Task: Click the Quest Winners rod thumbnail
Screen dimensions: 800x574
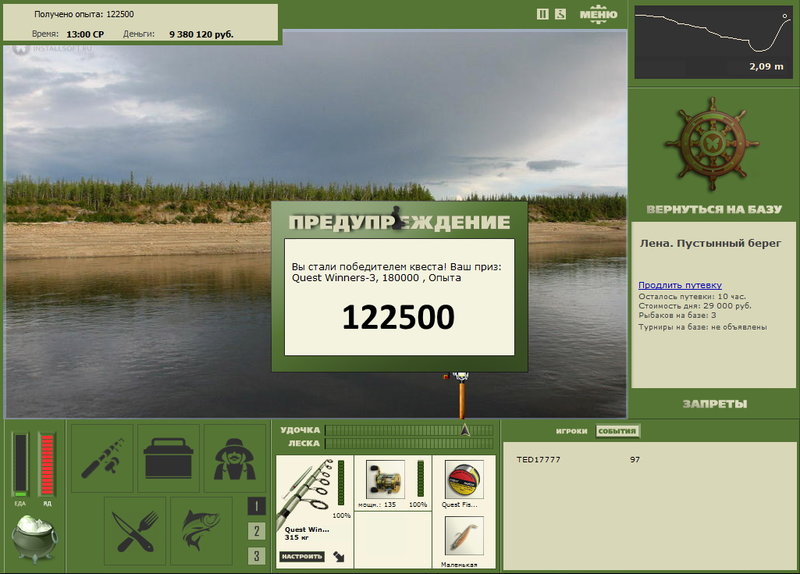Action: coord(304,492)
